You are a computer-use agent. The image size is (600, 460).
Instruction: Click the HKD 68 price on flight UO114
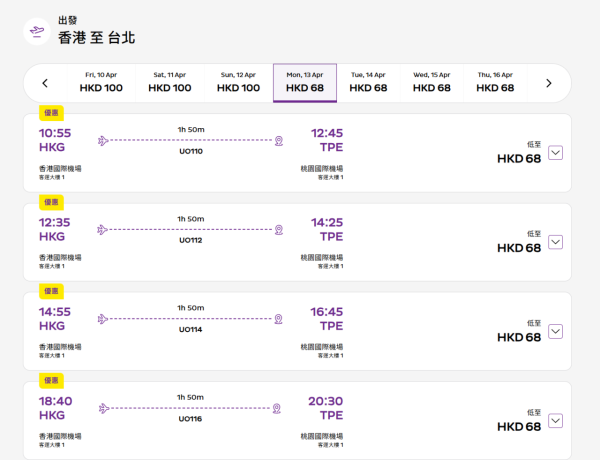click(x=519, y=337)
